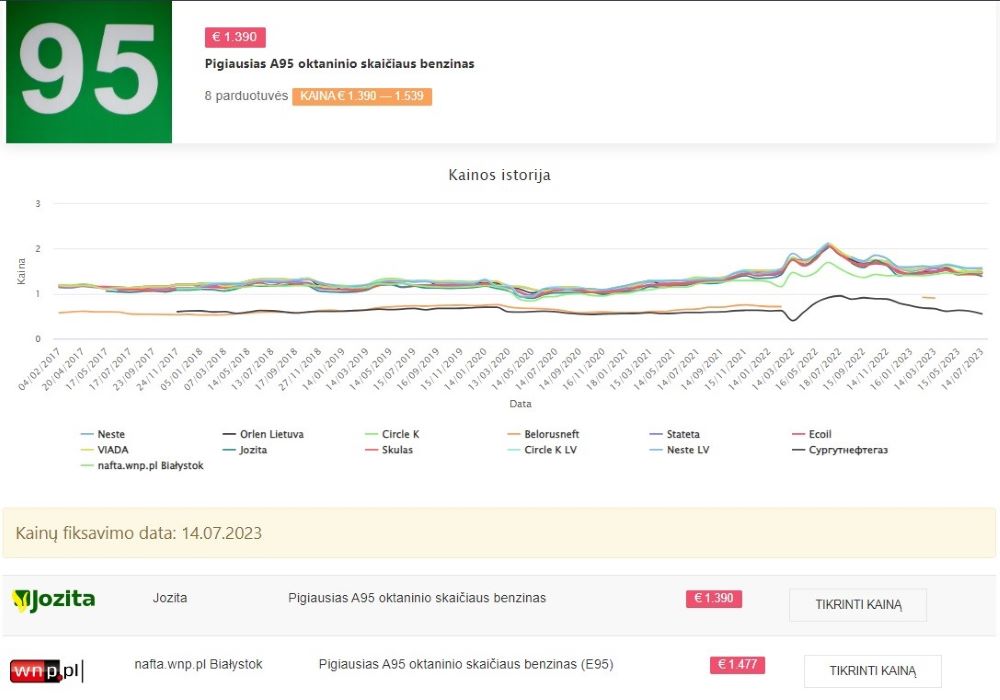This screenshot has width=1000, height=700.
Task: Toggle Orlen Lietuva legend entry
Action: [263, 434]
